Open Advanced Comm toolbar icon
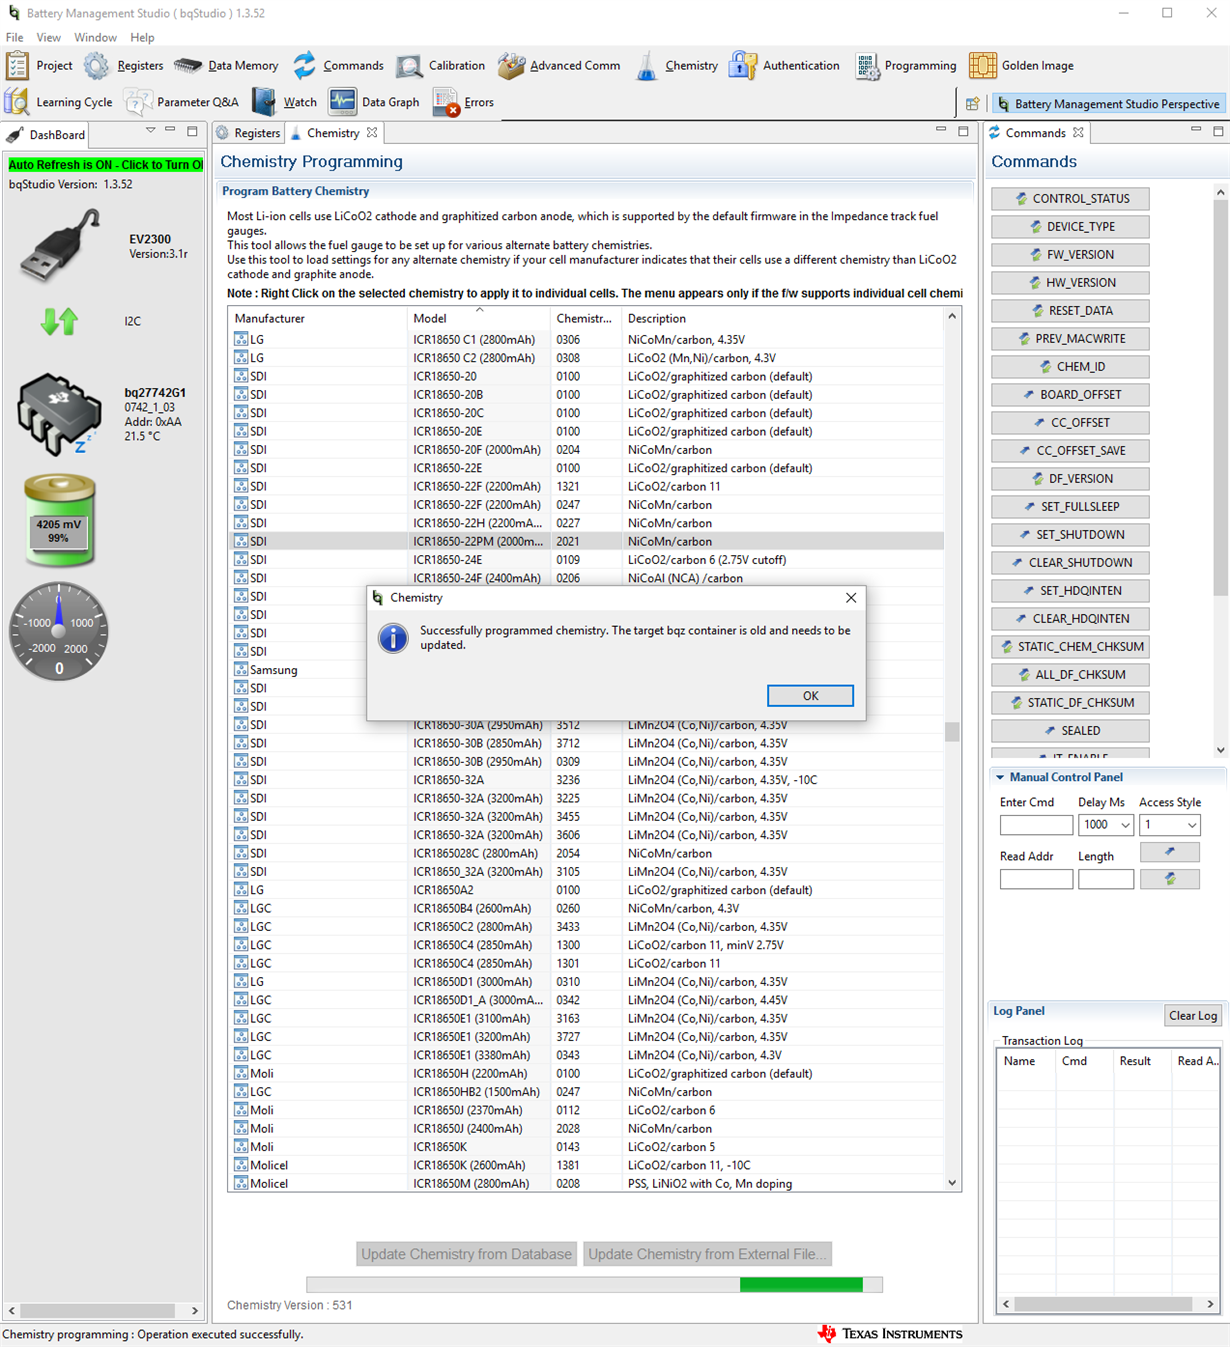The height and width of the screenshot is (1347, 1230). [511, 66]
